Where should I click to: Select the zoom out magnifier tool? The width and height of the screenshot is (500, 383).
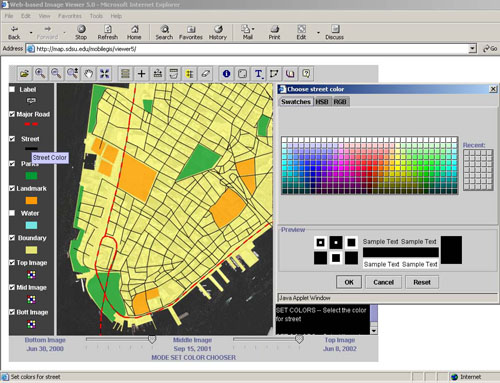pos(56,74)
